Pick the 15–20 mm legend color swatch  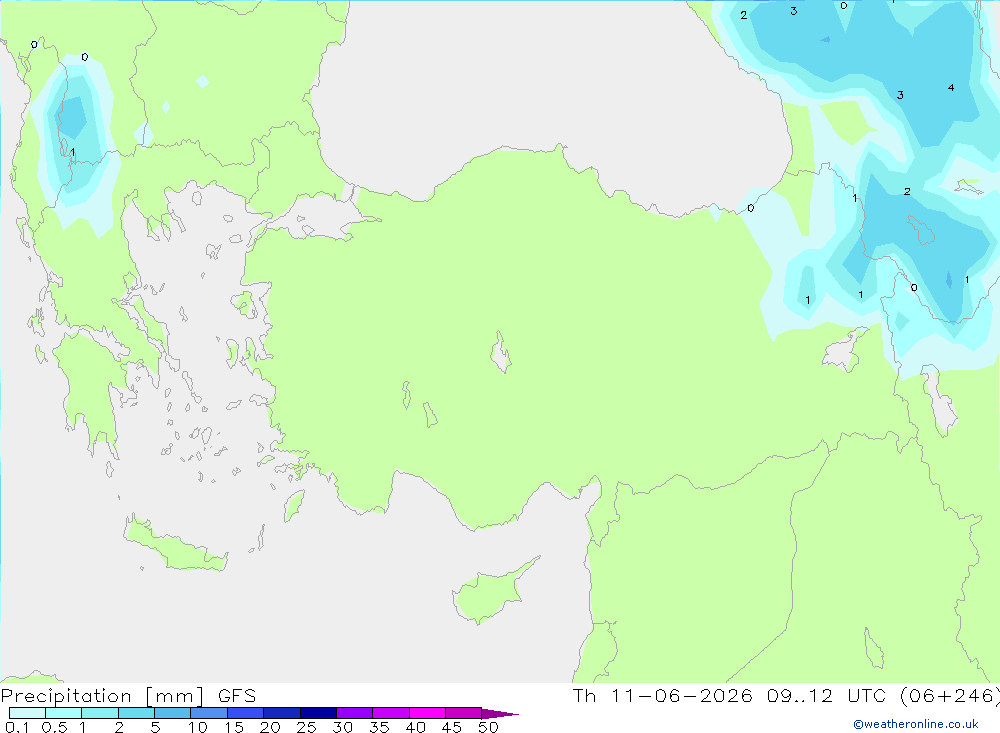click(x=245, y=713)
